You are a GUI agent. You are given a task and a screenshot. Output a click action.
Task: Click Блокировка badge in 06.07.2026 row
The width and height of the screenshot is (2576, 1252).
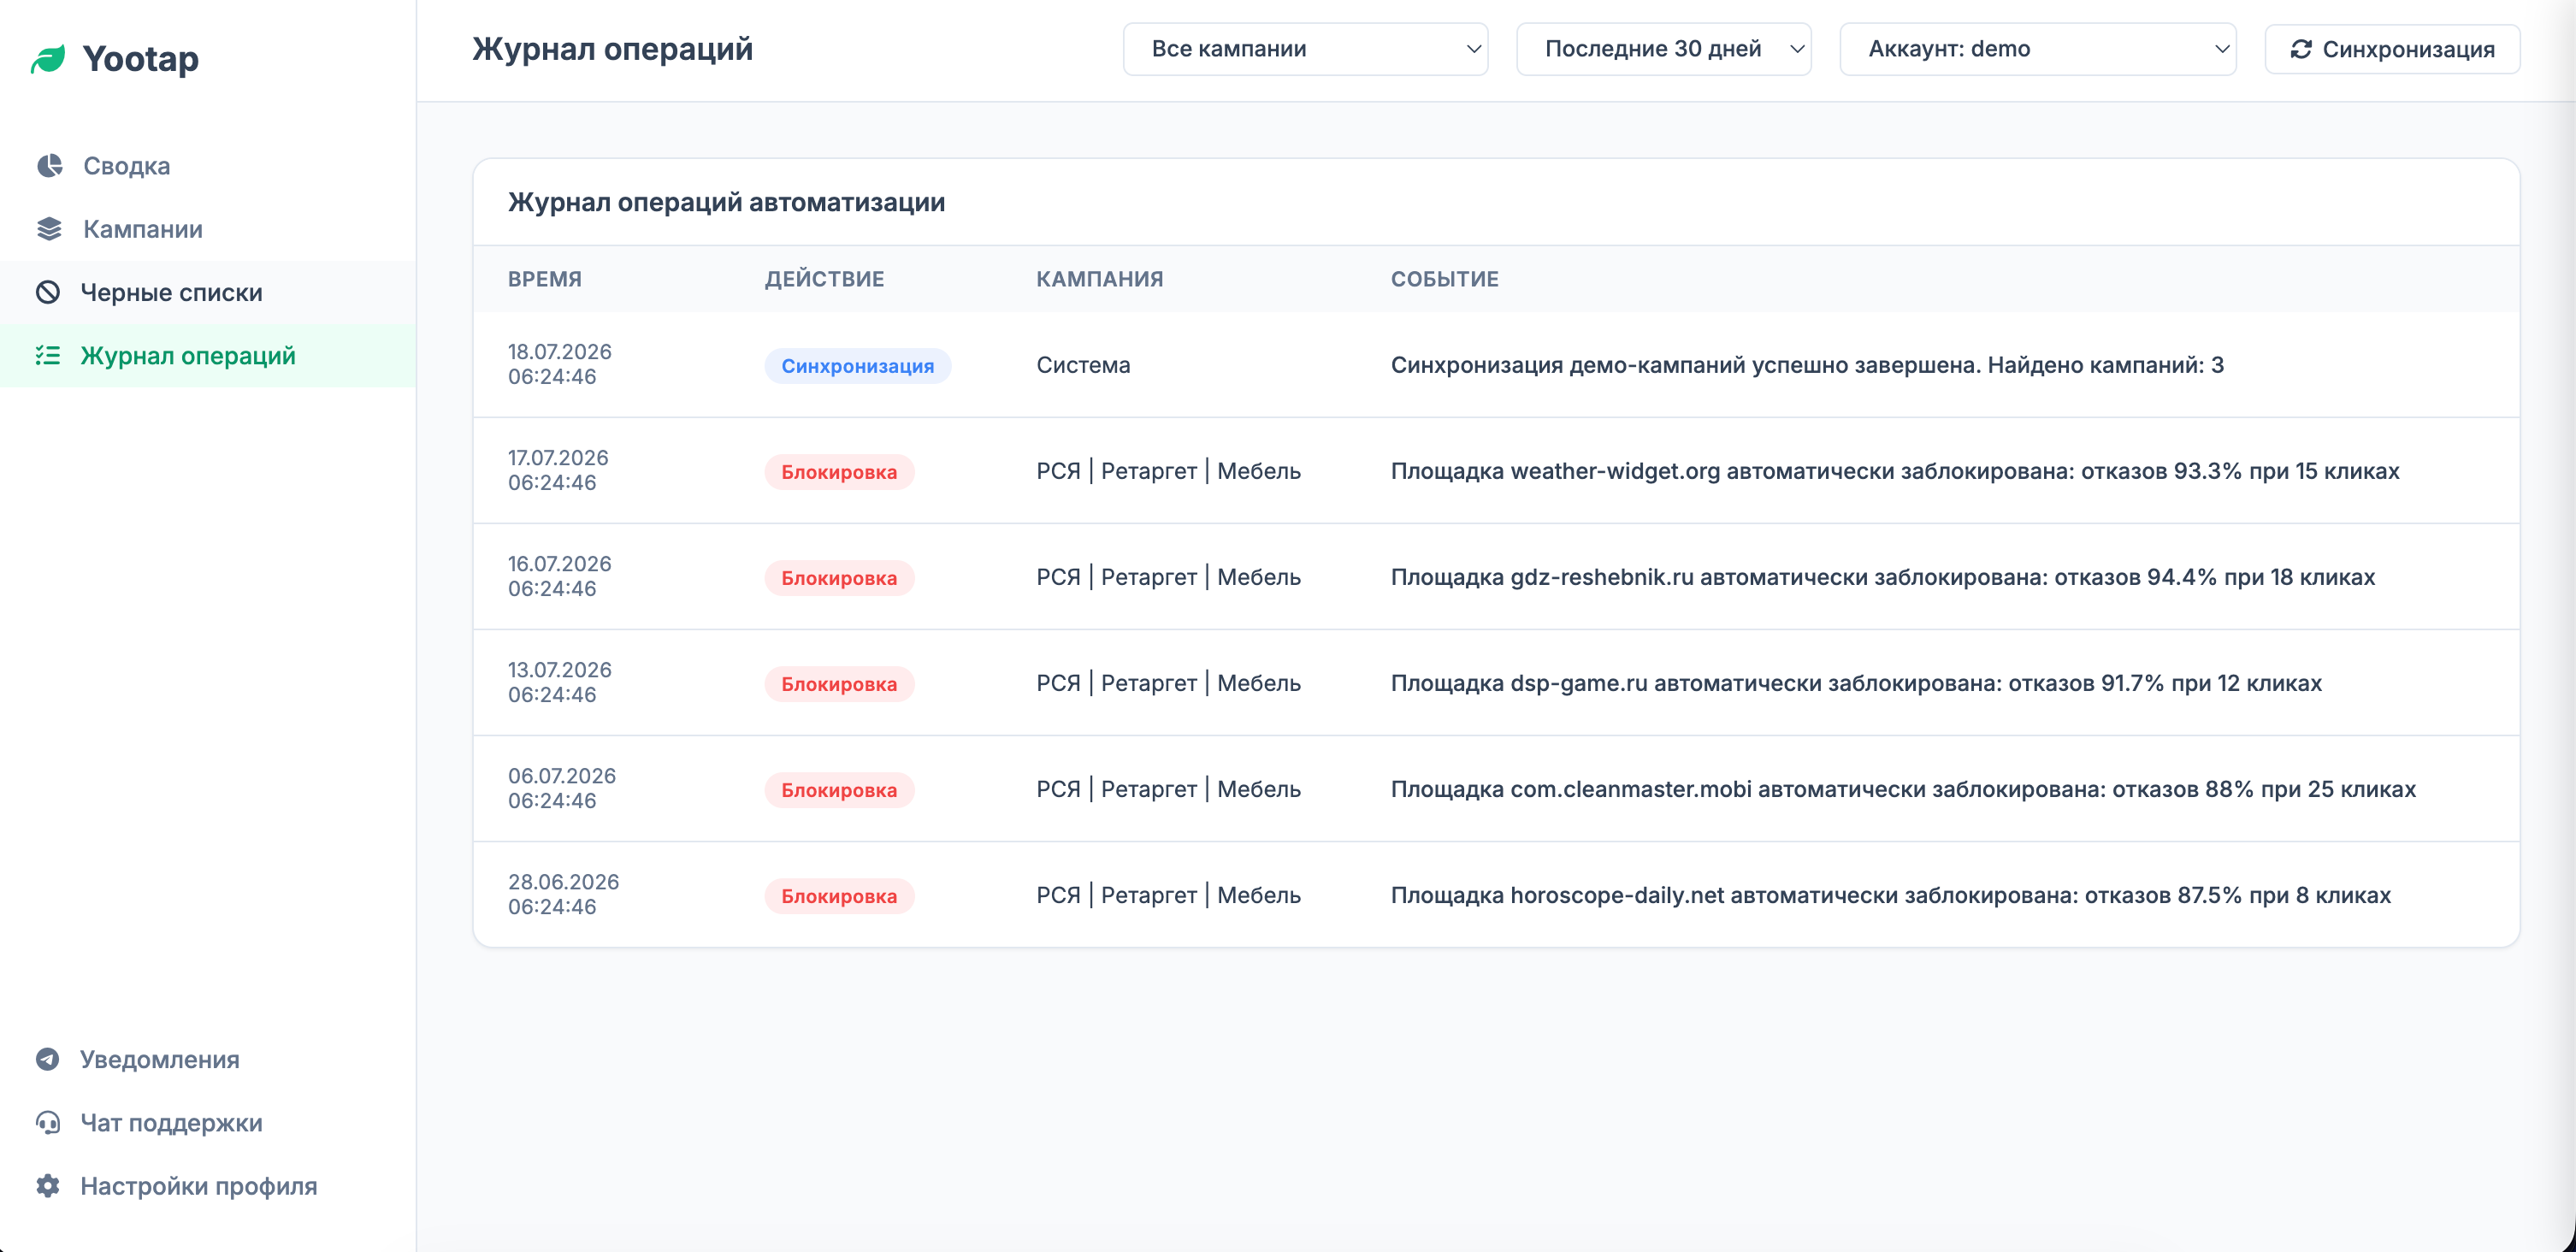[839, 790]
